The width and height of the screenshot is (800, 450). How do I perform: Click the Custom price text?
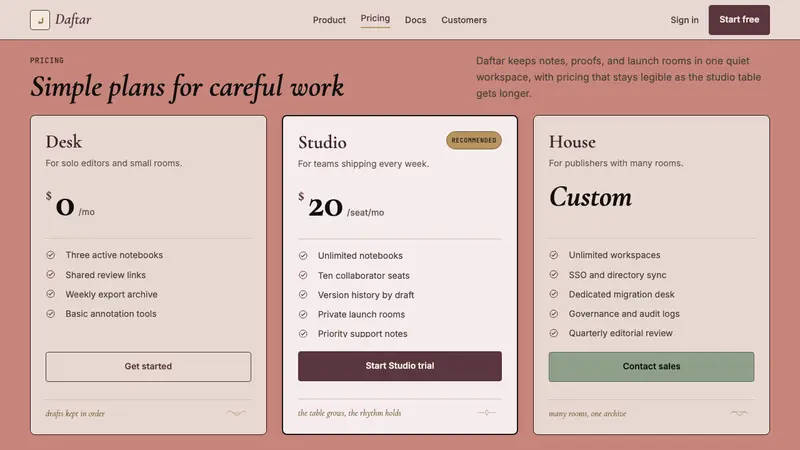point(590,197)
